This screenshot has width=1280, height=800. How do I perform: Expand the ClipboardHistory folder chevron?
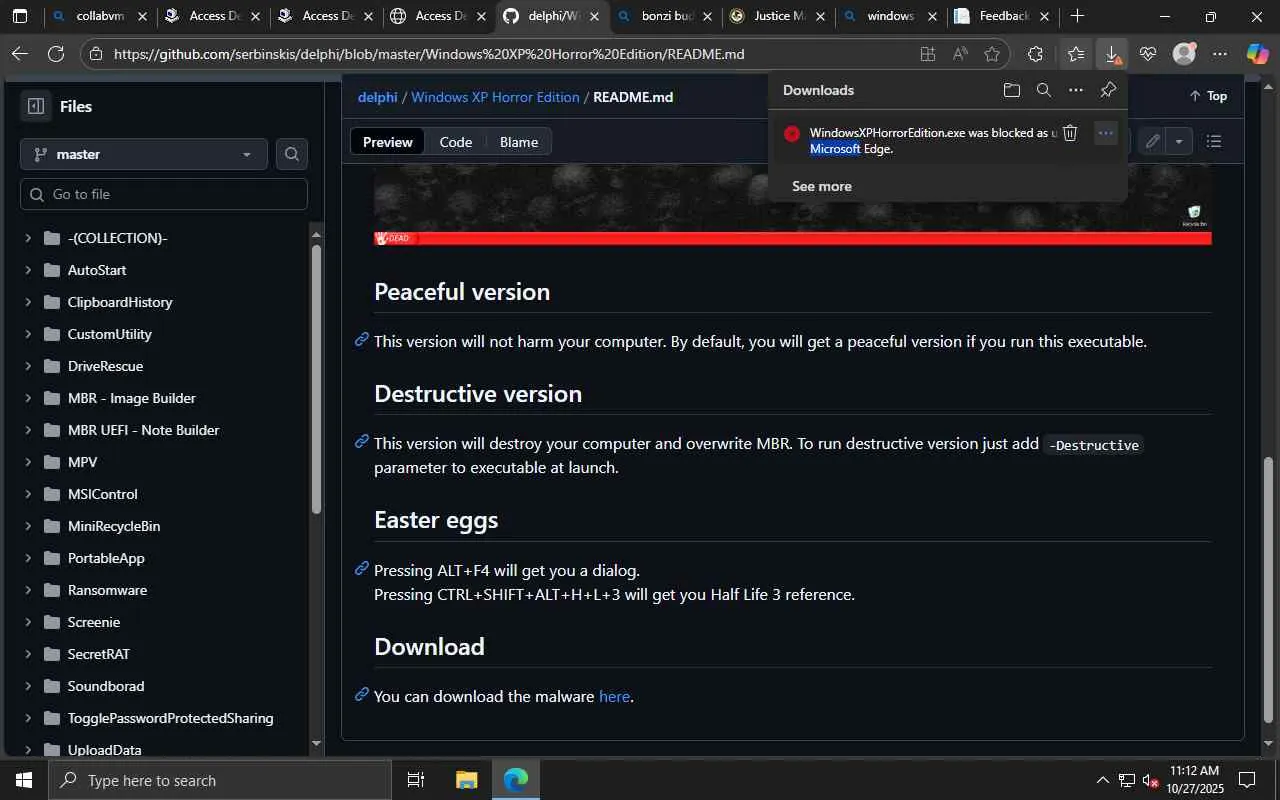click(28, 302)
